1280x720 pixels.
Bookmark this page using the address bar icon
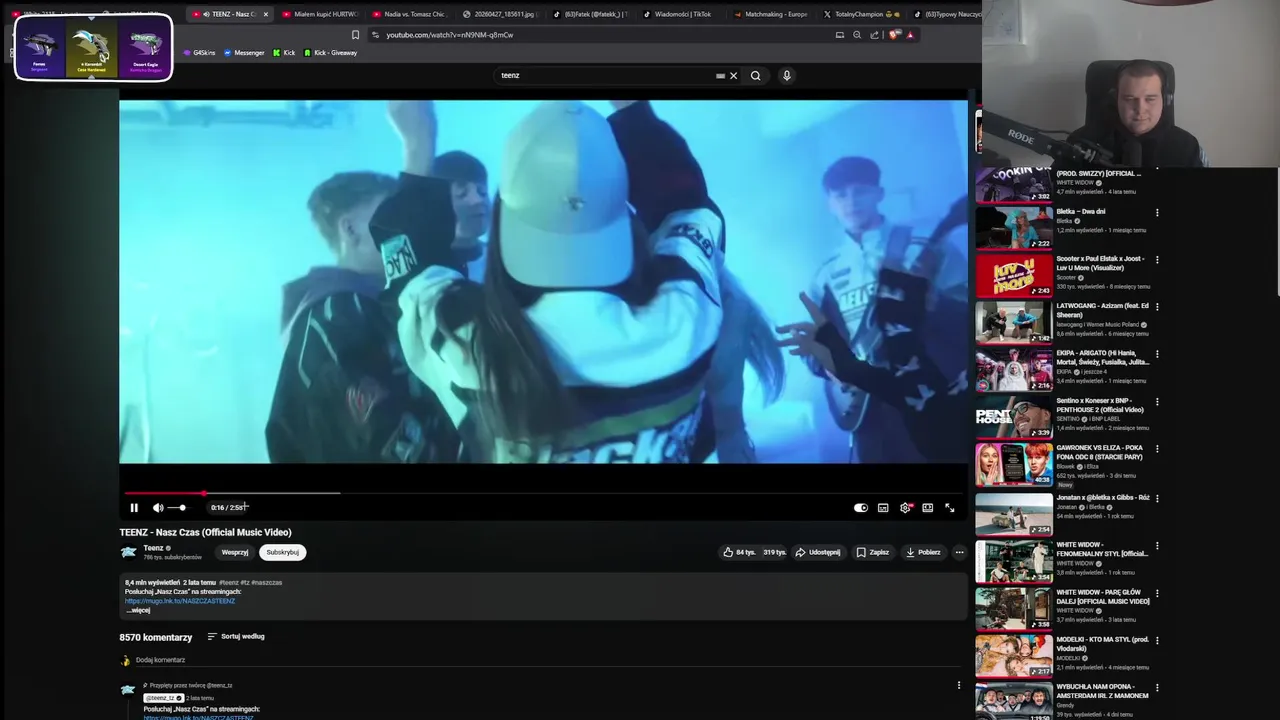[x=355, y=35]
